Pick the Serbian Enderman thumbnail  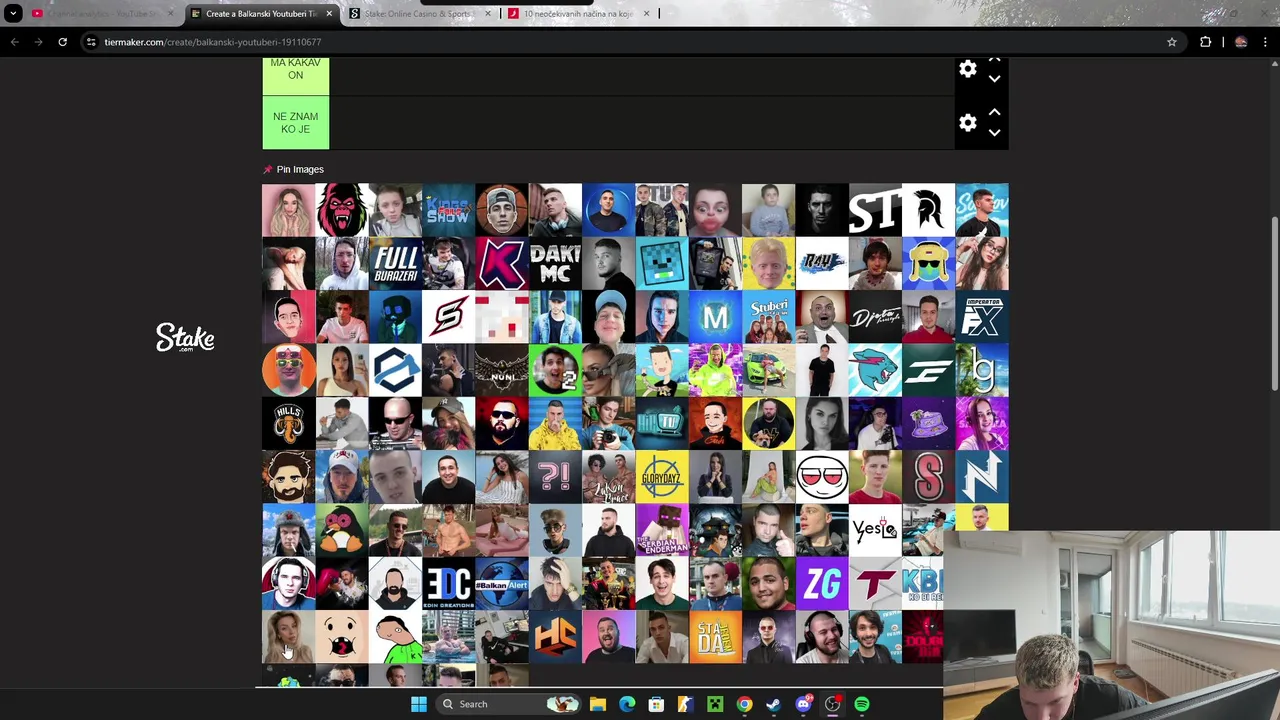click(x=662, y=531)
